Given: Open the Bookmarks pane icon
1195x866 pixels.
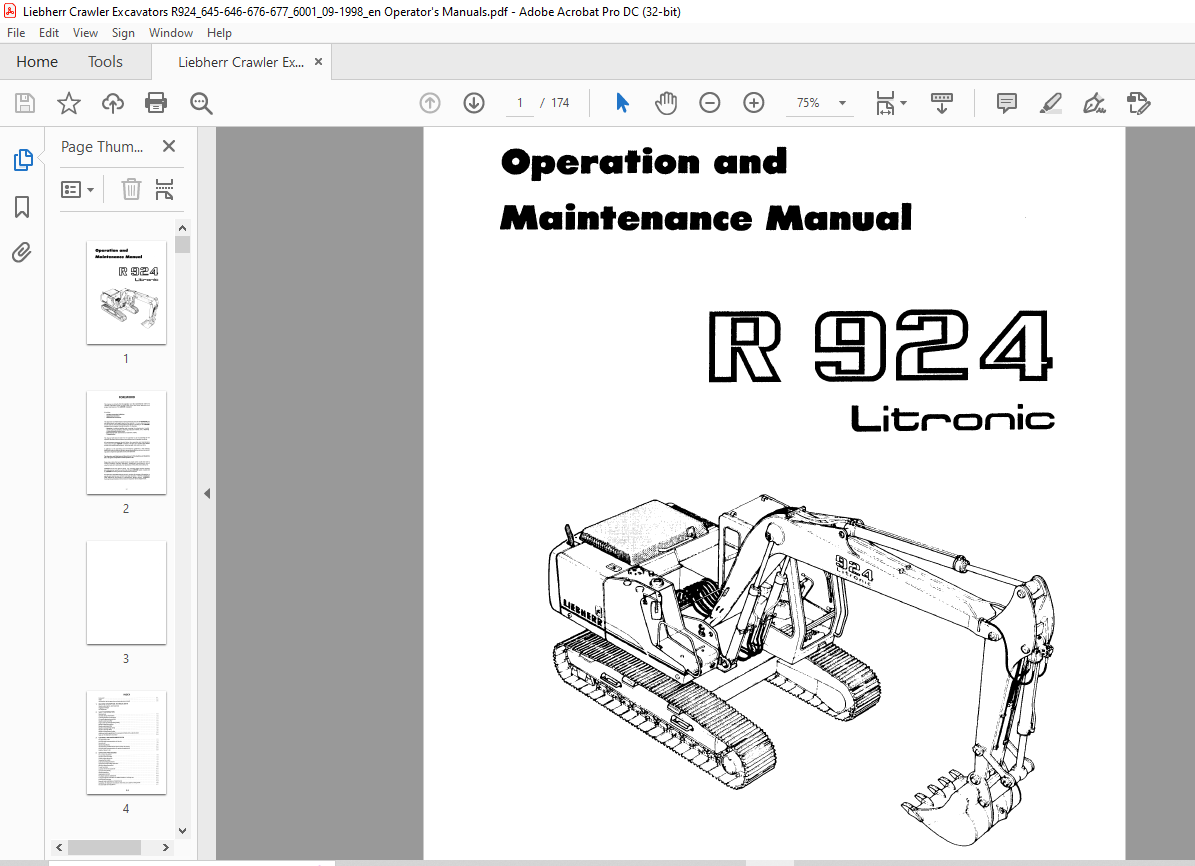Looking at the screenshot, I should point(22,207).
